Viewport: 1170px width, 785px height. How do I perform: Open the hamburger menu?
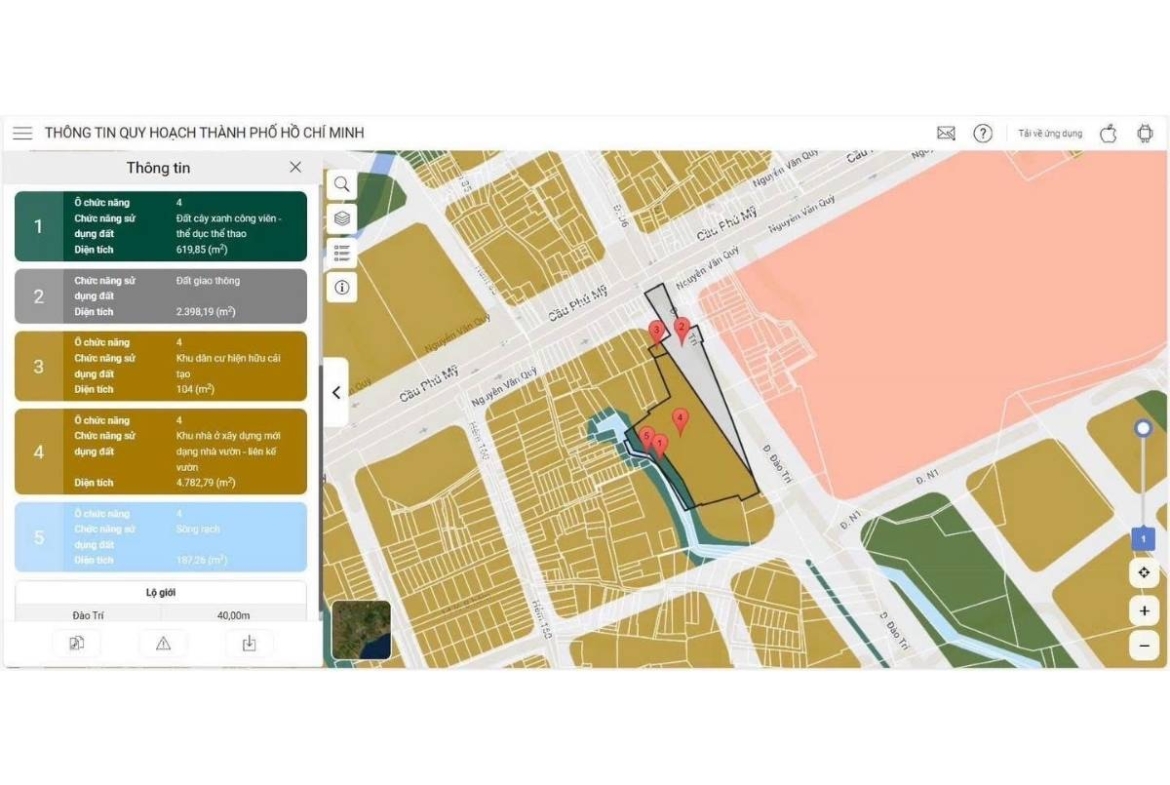(22, 133)
